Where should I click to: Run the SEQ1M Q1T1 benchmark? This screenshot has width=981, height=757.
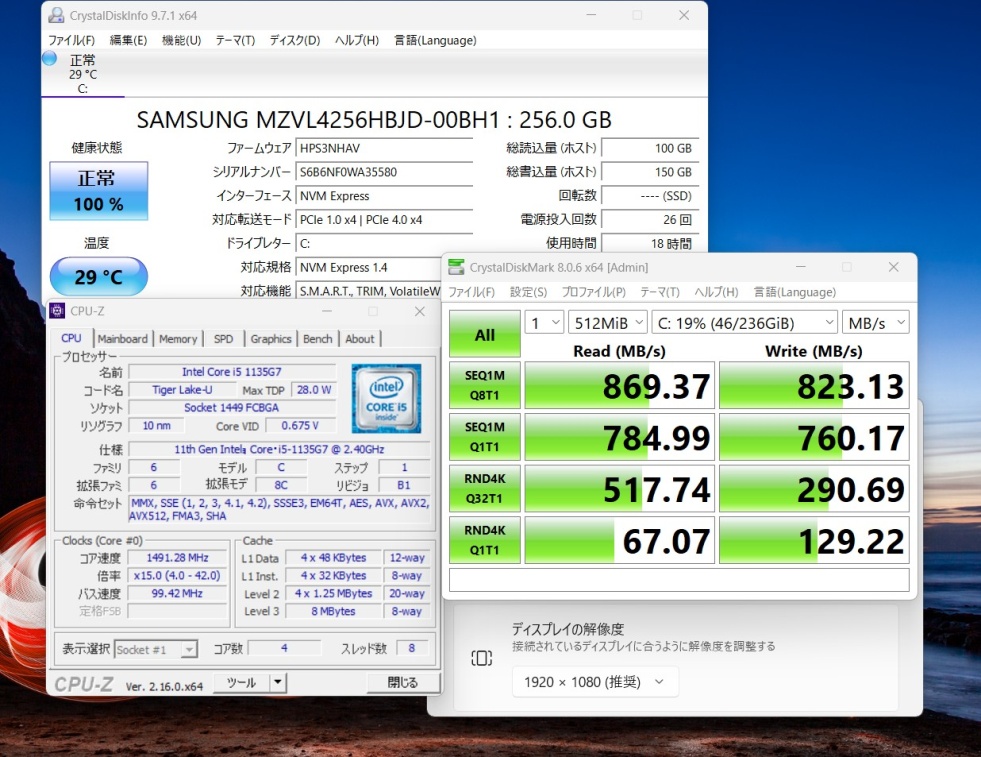point(485,437)
